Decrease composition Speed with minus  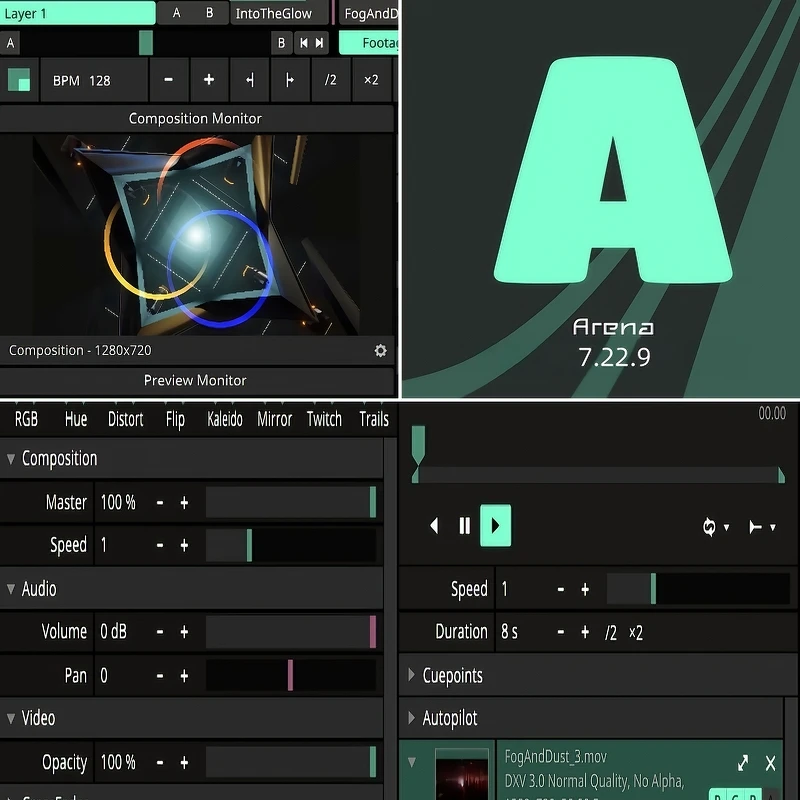coord(160,545)
